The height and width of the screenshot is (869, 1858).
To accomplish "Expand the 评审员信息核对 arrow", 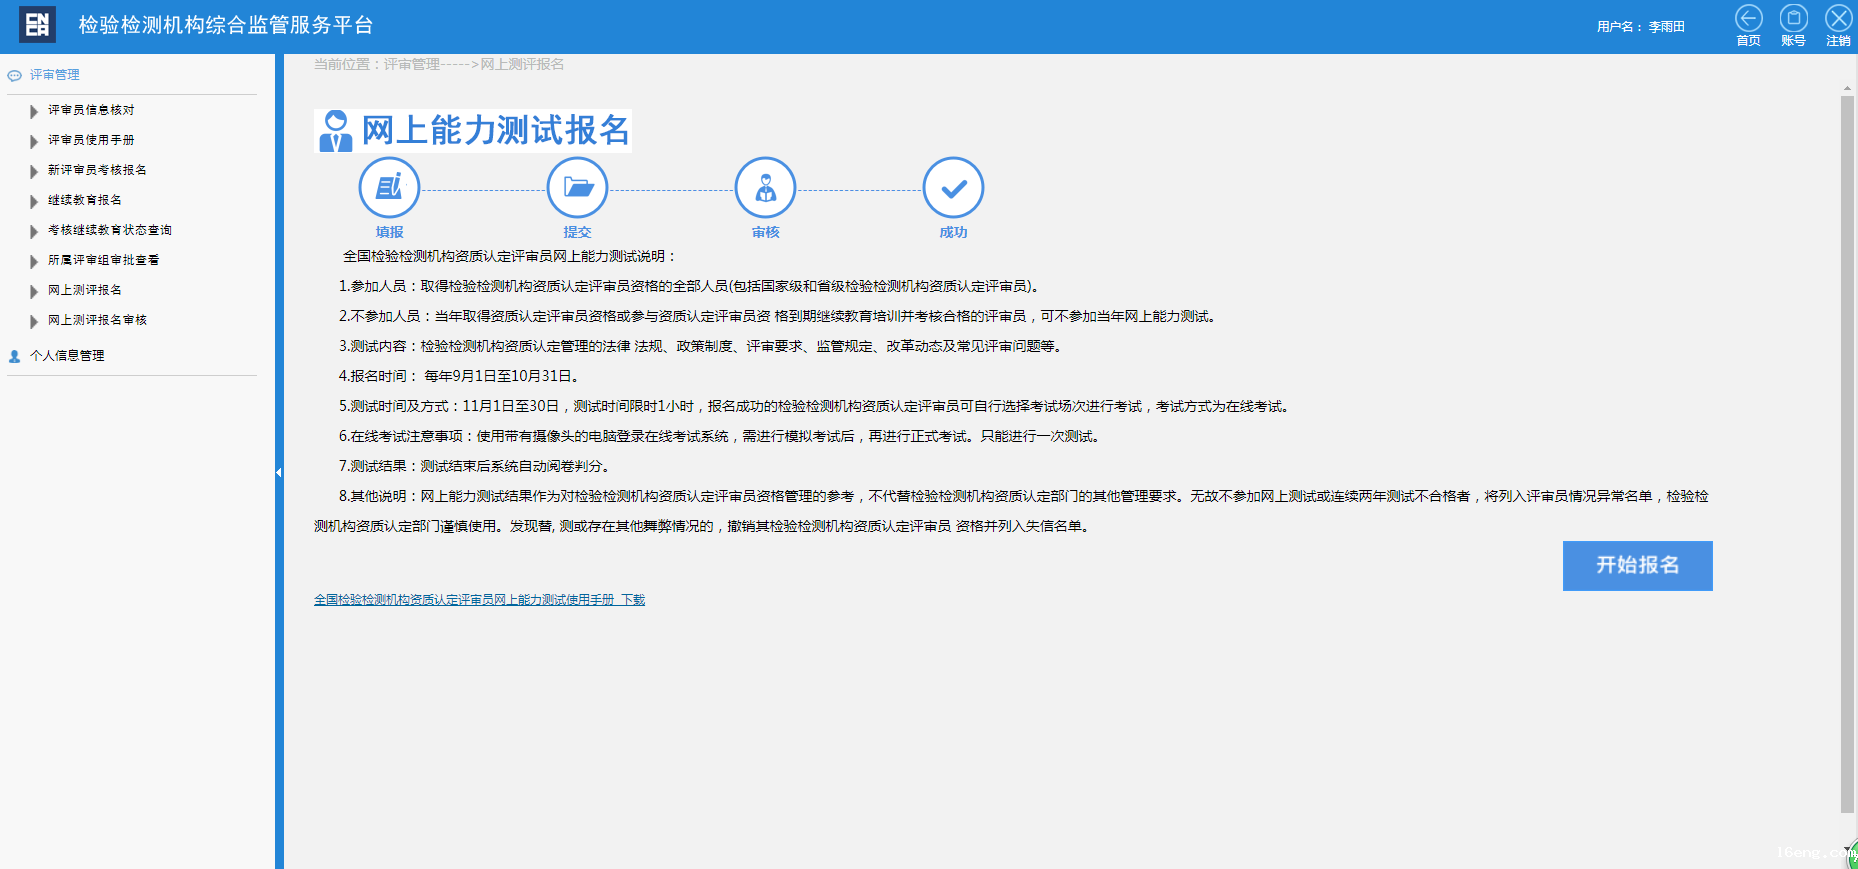I will [34, 111].
